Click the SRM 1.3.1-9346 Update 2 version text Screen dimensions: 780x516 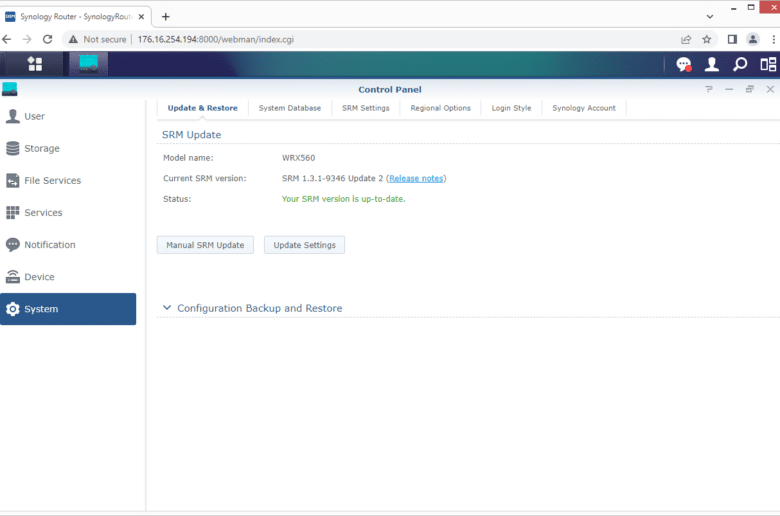click(x=332, y=178)
